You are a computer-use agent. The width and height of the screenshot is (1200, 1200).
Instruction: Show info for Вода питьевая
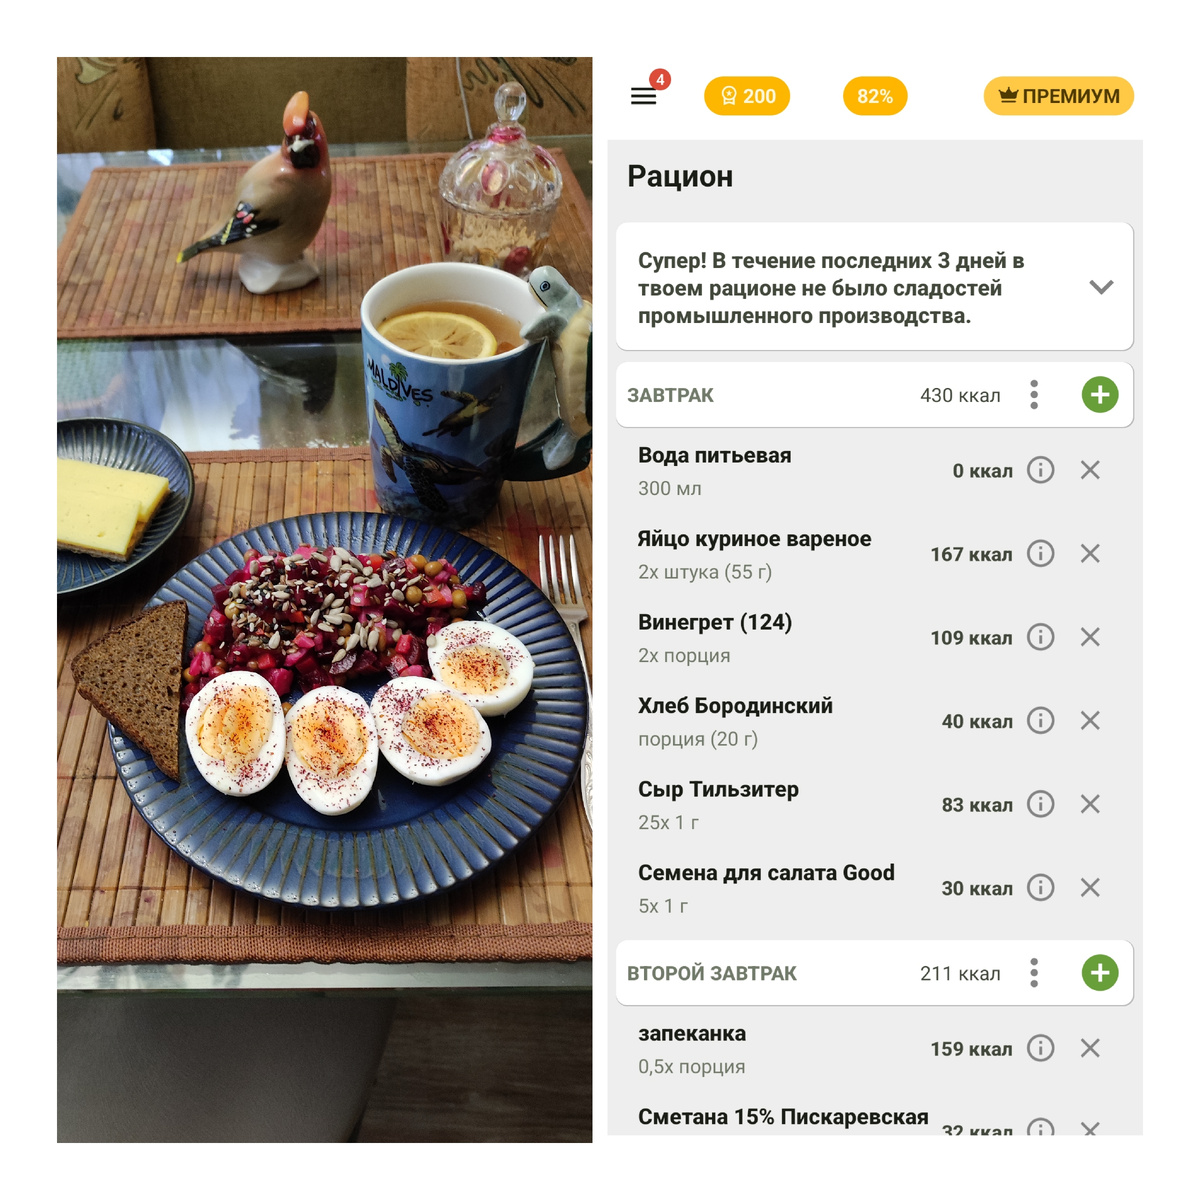[1041, 470]
